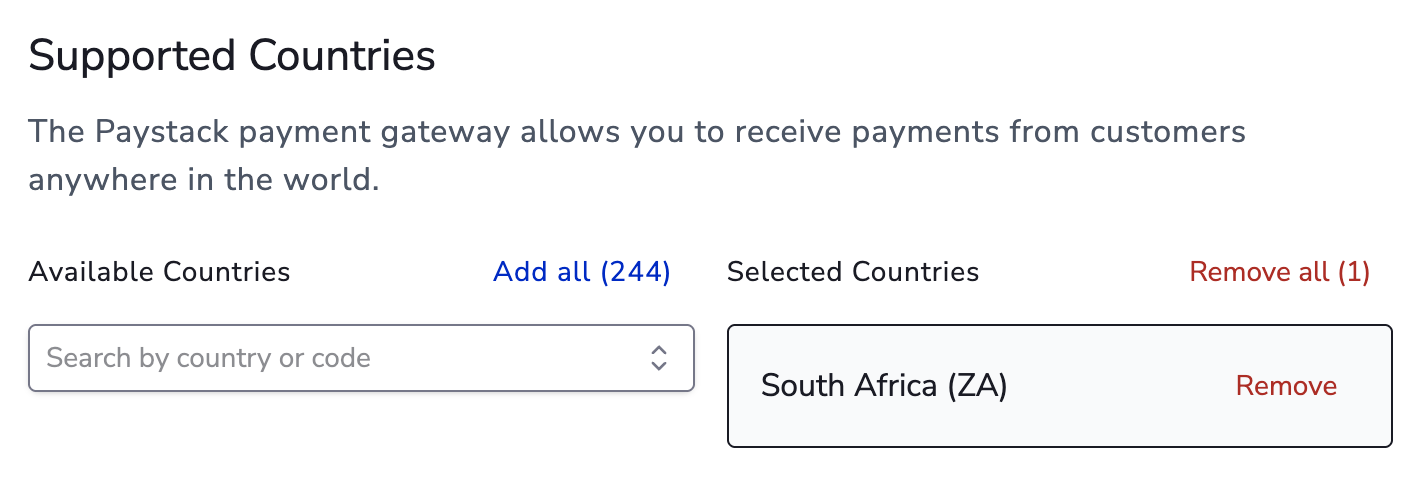The width and height of the screenshot is (1418, 500).
Task: Clear all selected countries
Action: coord(1279,272)
